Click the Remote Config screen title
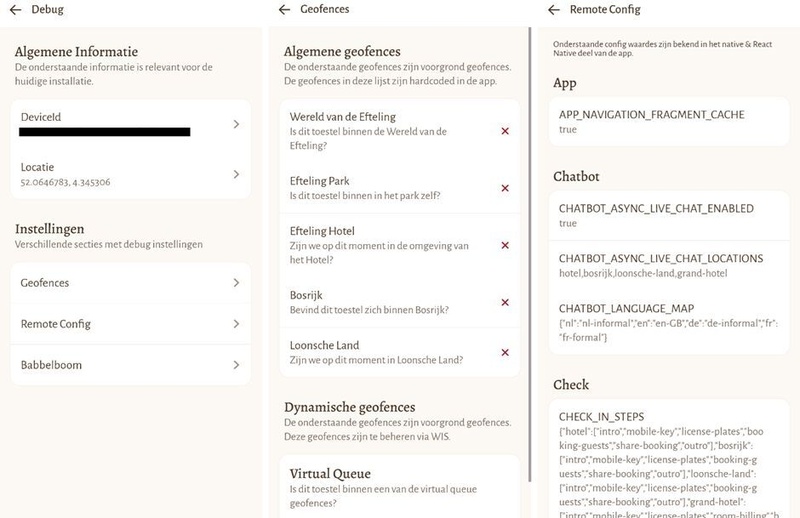Image resolution: width=800 pixels, height=518 pixels. 605,9
